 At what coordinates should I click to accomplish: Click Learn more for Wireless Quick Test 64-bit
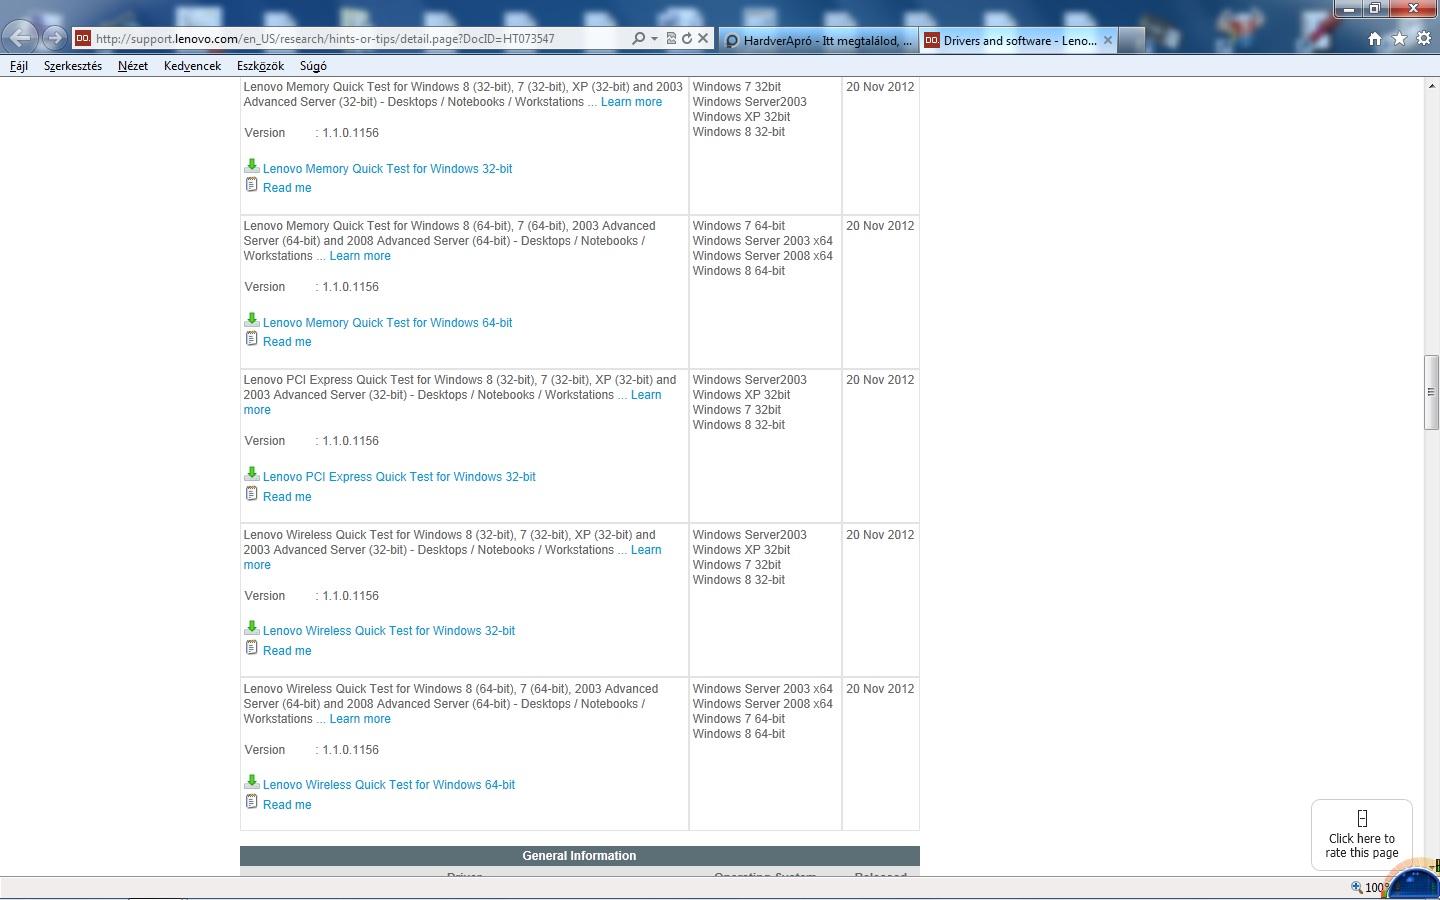coord(360,719)
